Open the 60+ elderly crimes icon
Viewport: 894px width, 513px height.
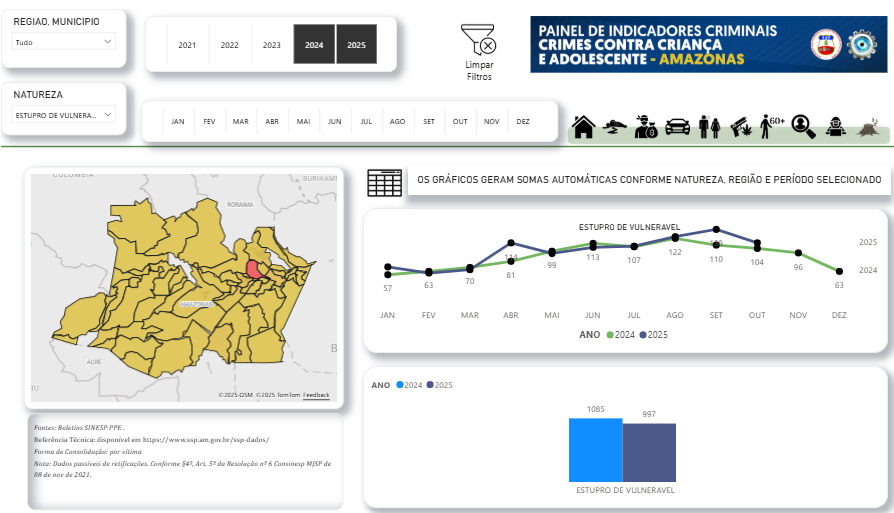(771, 126)
